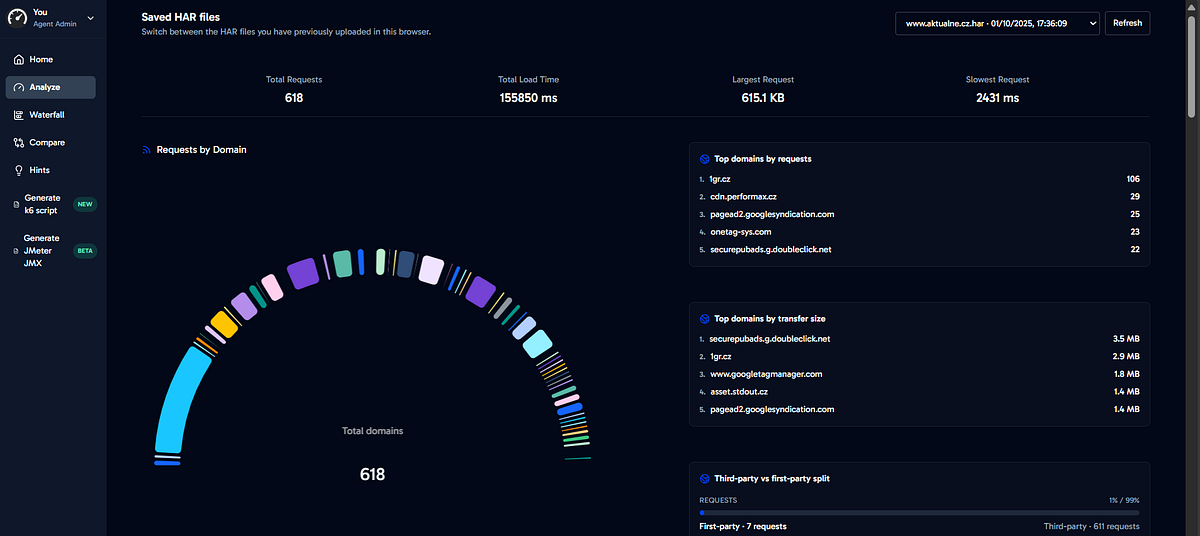Click the Total Load Time 155850 ms value
This screenshot has height=536, width=1200.
tap(529, 98)
